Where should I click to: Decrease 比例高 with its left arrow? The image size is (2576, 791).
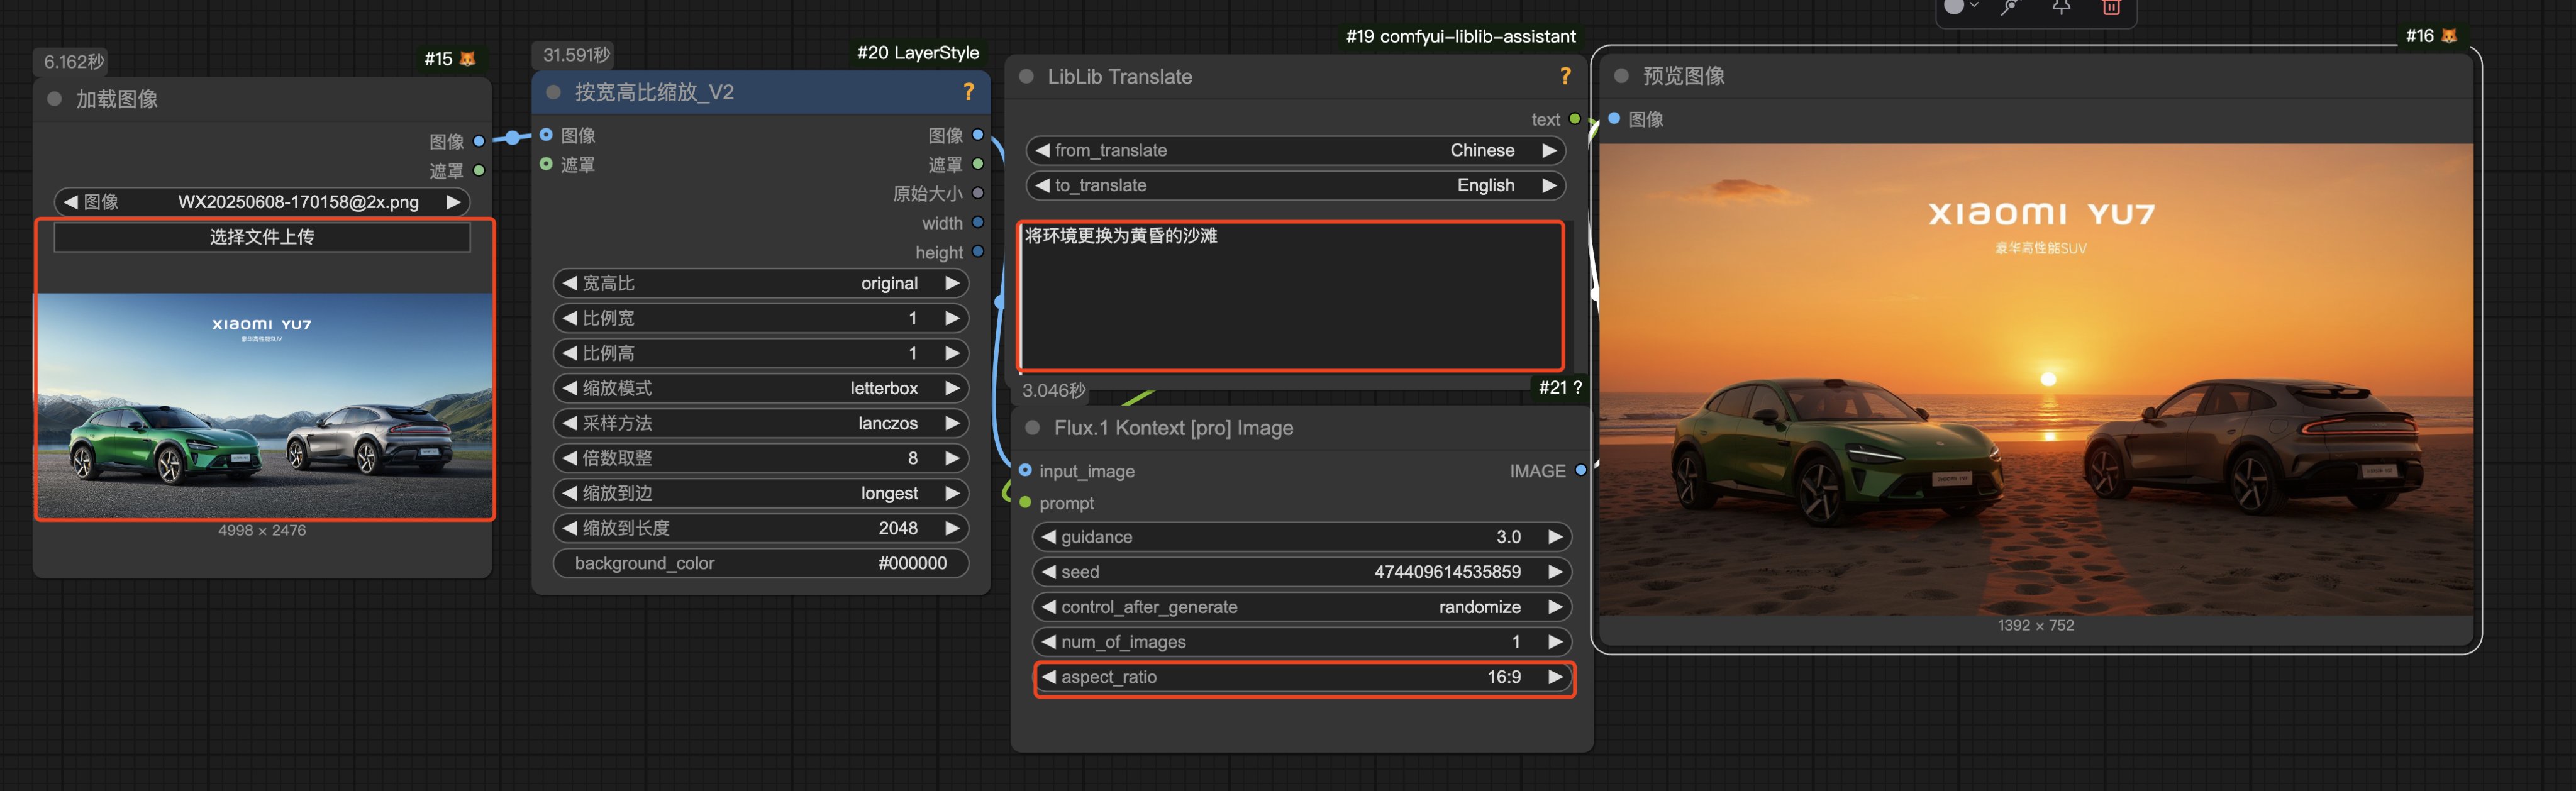[x=570, y=353]
